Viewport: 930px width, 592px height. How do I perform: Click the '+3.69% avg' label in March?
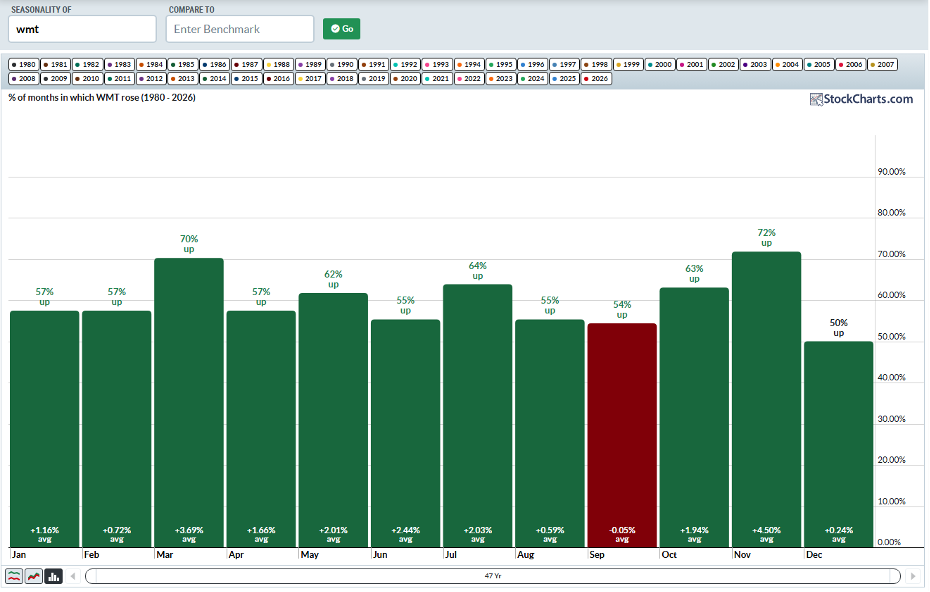(189, 534)
